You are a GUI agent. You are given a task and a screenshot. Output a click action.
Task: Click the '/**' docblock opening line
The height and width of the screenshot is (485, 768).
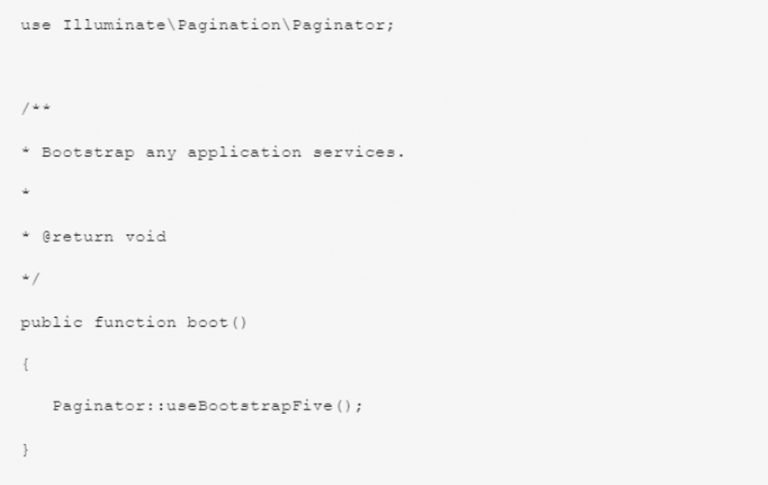[x=35, y=108]
